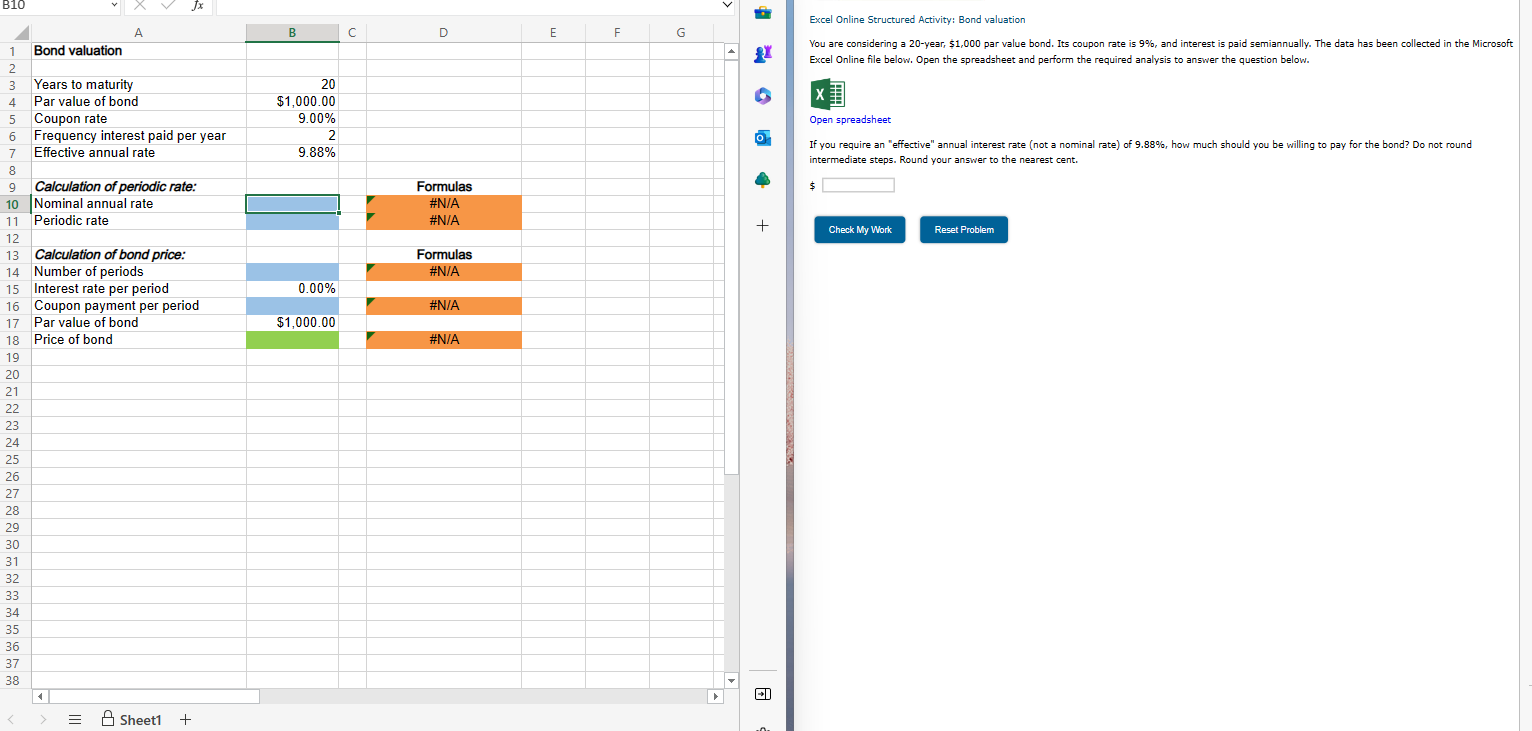Launch Microsoft 365 from the sidebar
The width and height of the screenshot is (1532, 731).
coord(762,96)
